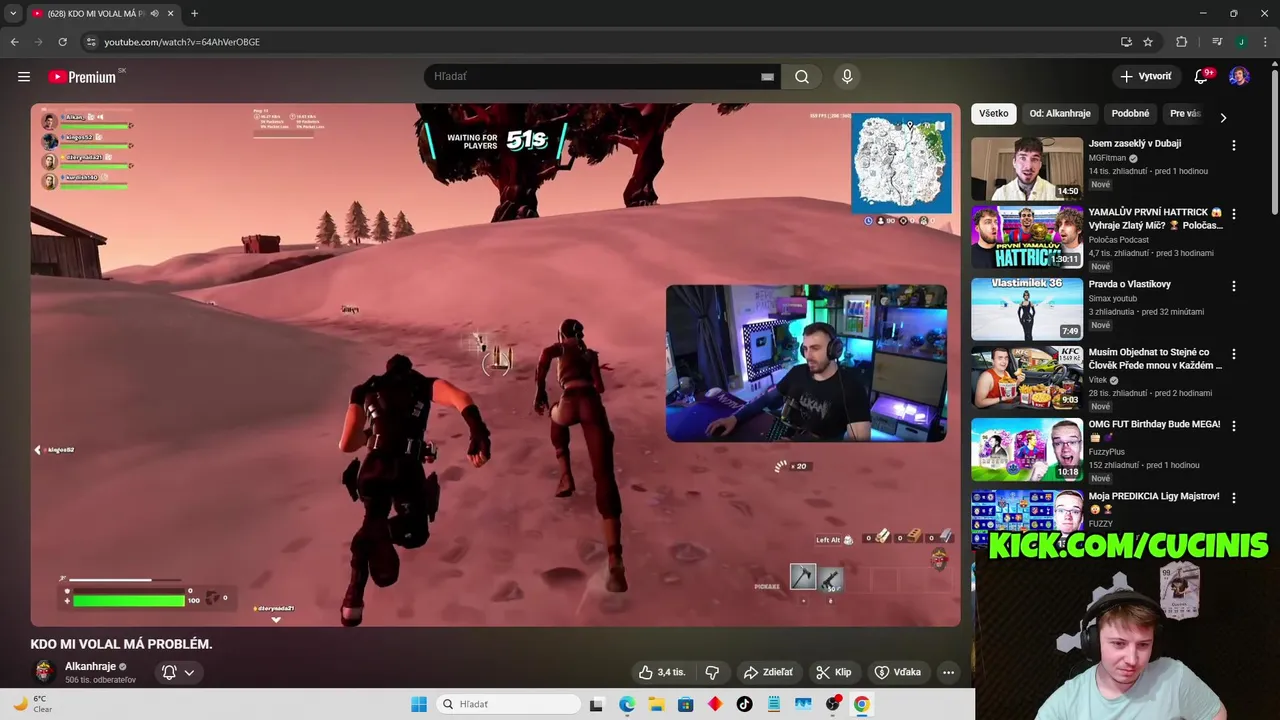Install app icon in address bar
The height and width of the screenshot is (720, 1280).
1126,42
